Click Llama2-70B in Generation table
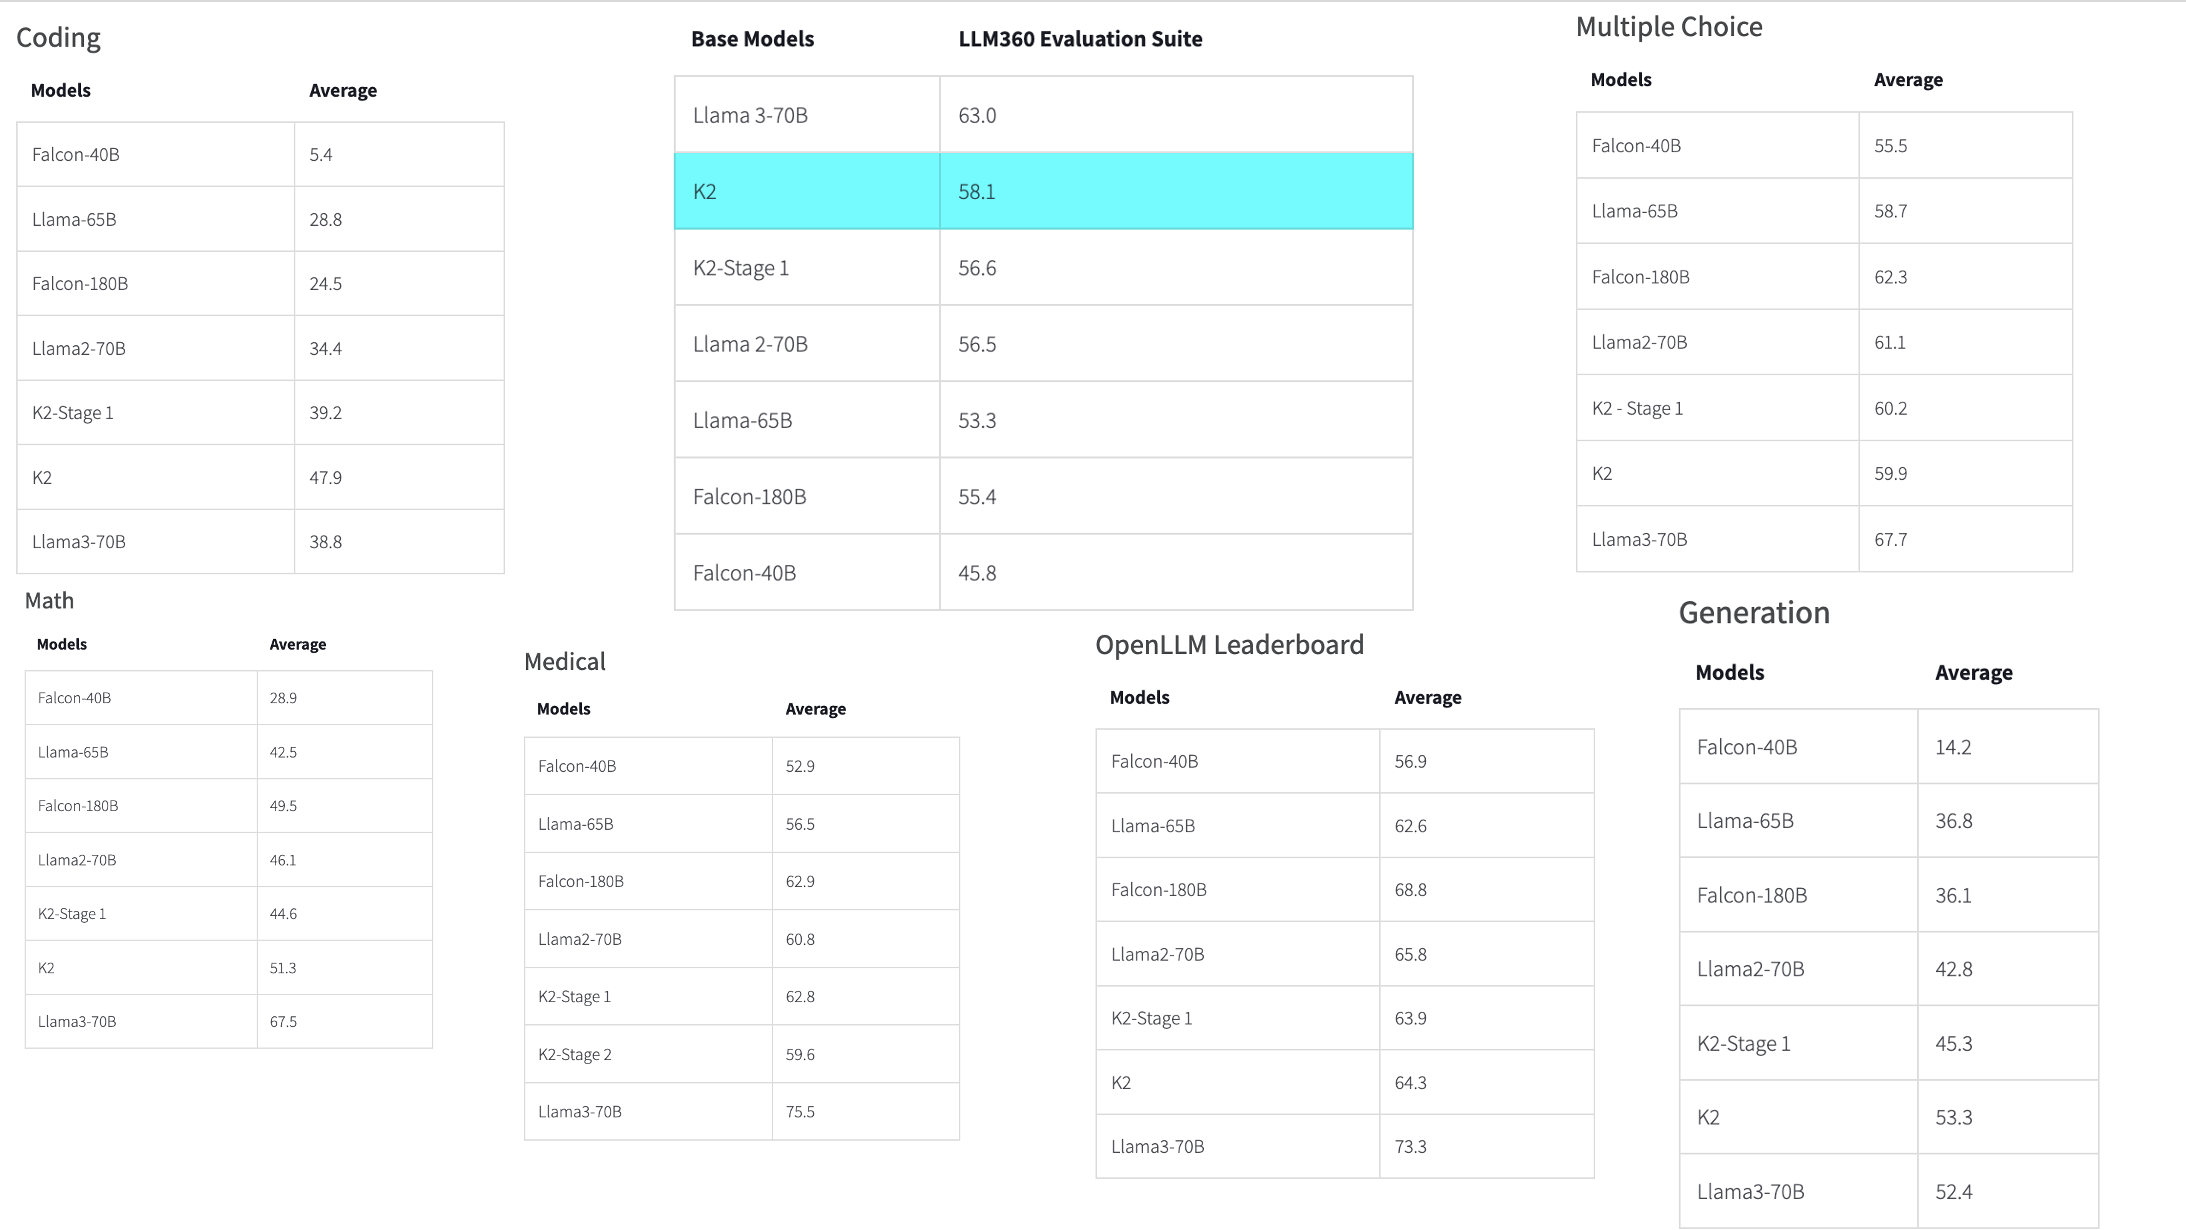 (1751, 969)
